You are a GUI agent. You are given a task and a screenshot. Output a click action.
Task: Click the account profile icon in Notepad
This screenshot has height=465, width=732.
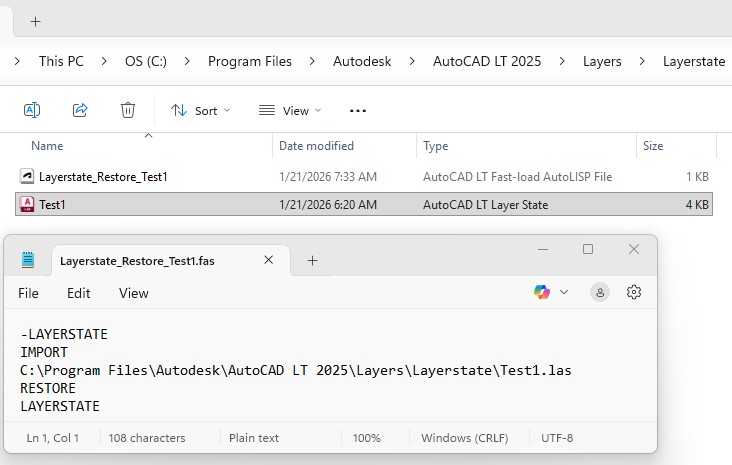(x=600, y=292)
